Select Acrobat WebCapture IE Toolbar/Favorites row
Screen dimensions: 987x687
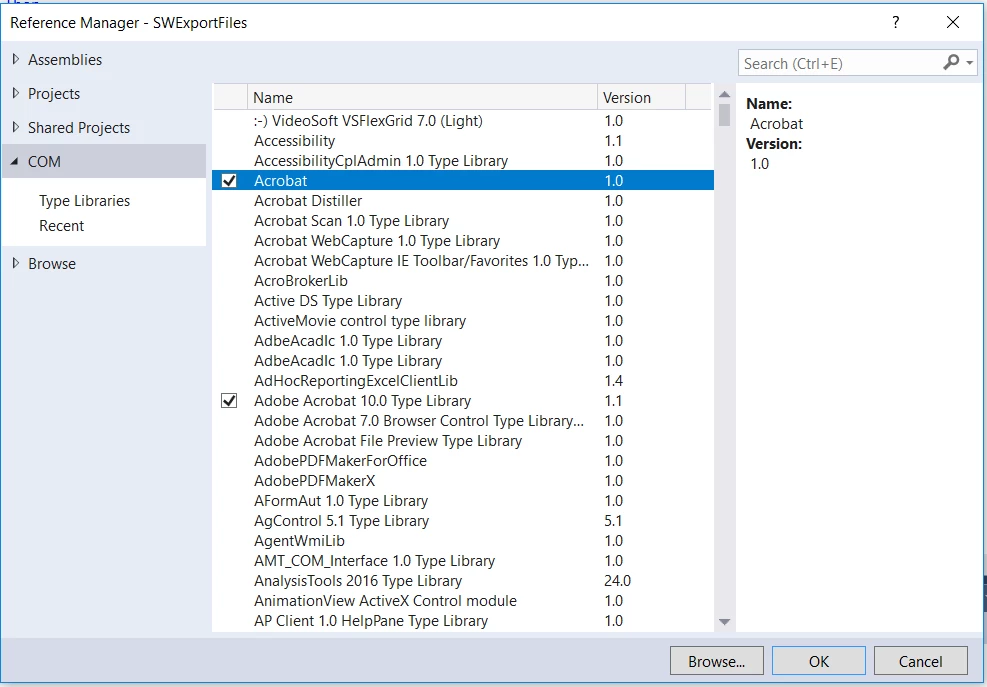tap(463, 261)
